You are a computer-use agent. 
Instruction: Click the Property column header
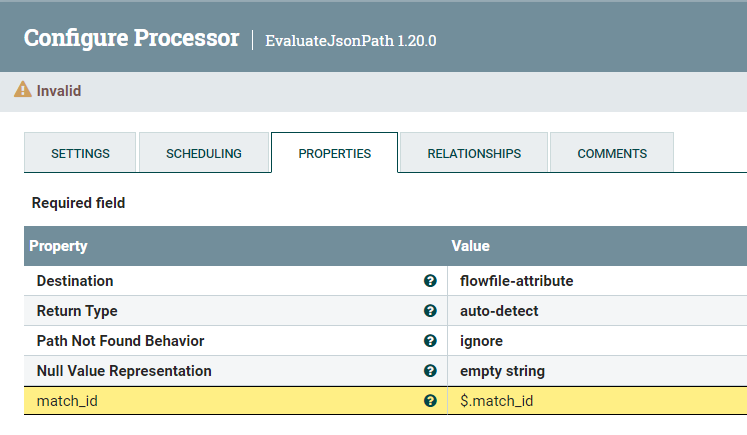click(58, 245)
